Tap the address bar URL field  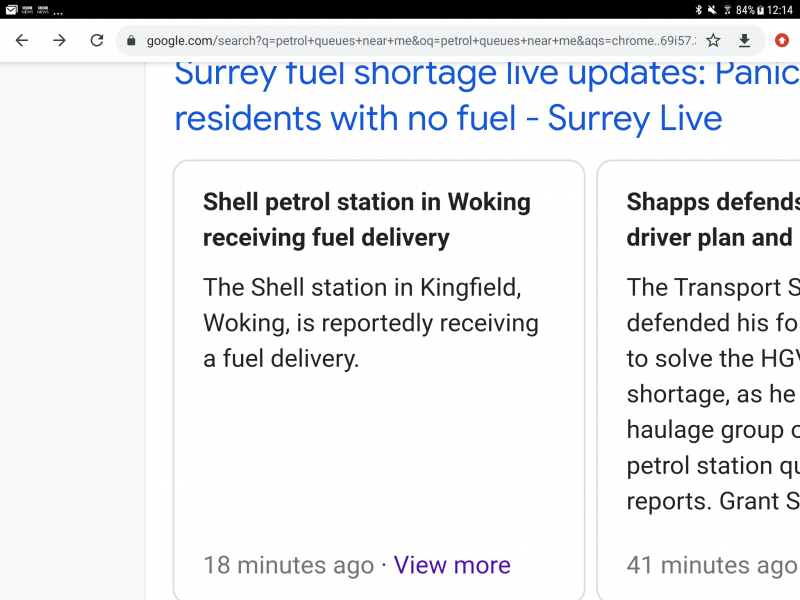pyautogui.click(x=400, y=41)
